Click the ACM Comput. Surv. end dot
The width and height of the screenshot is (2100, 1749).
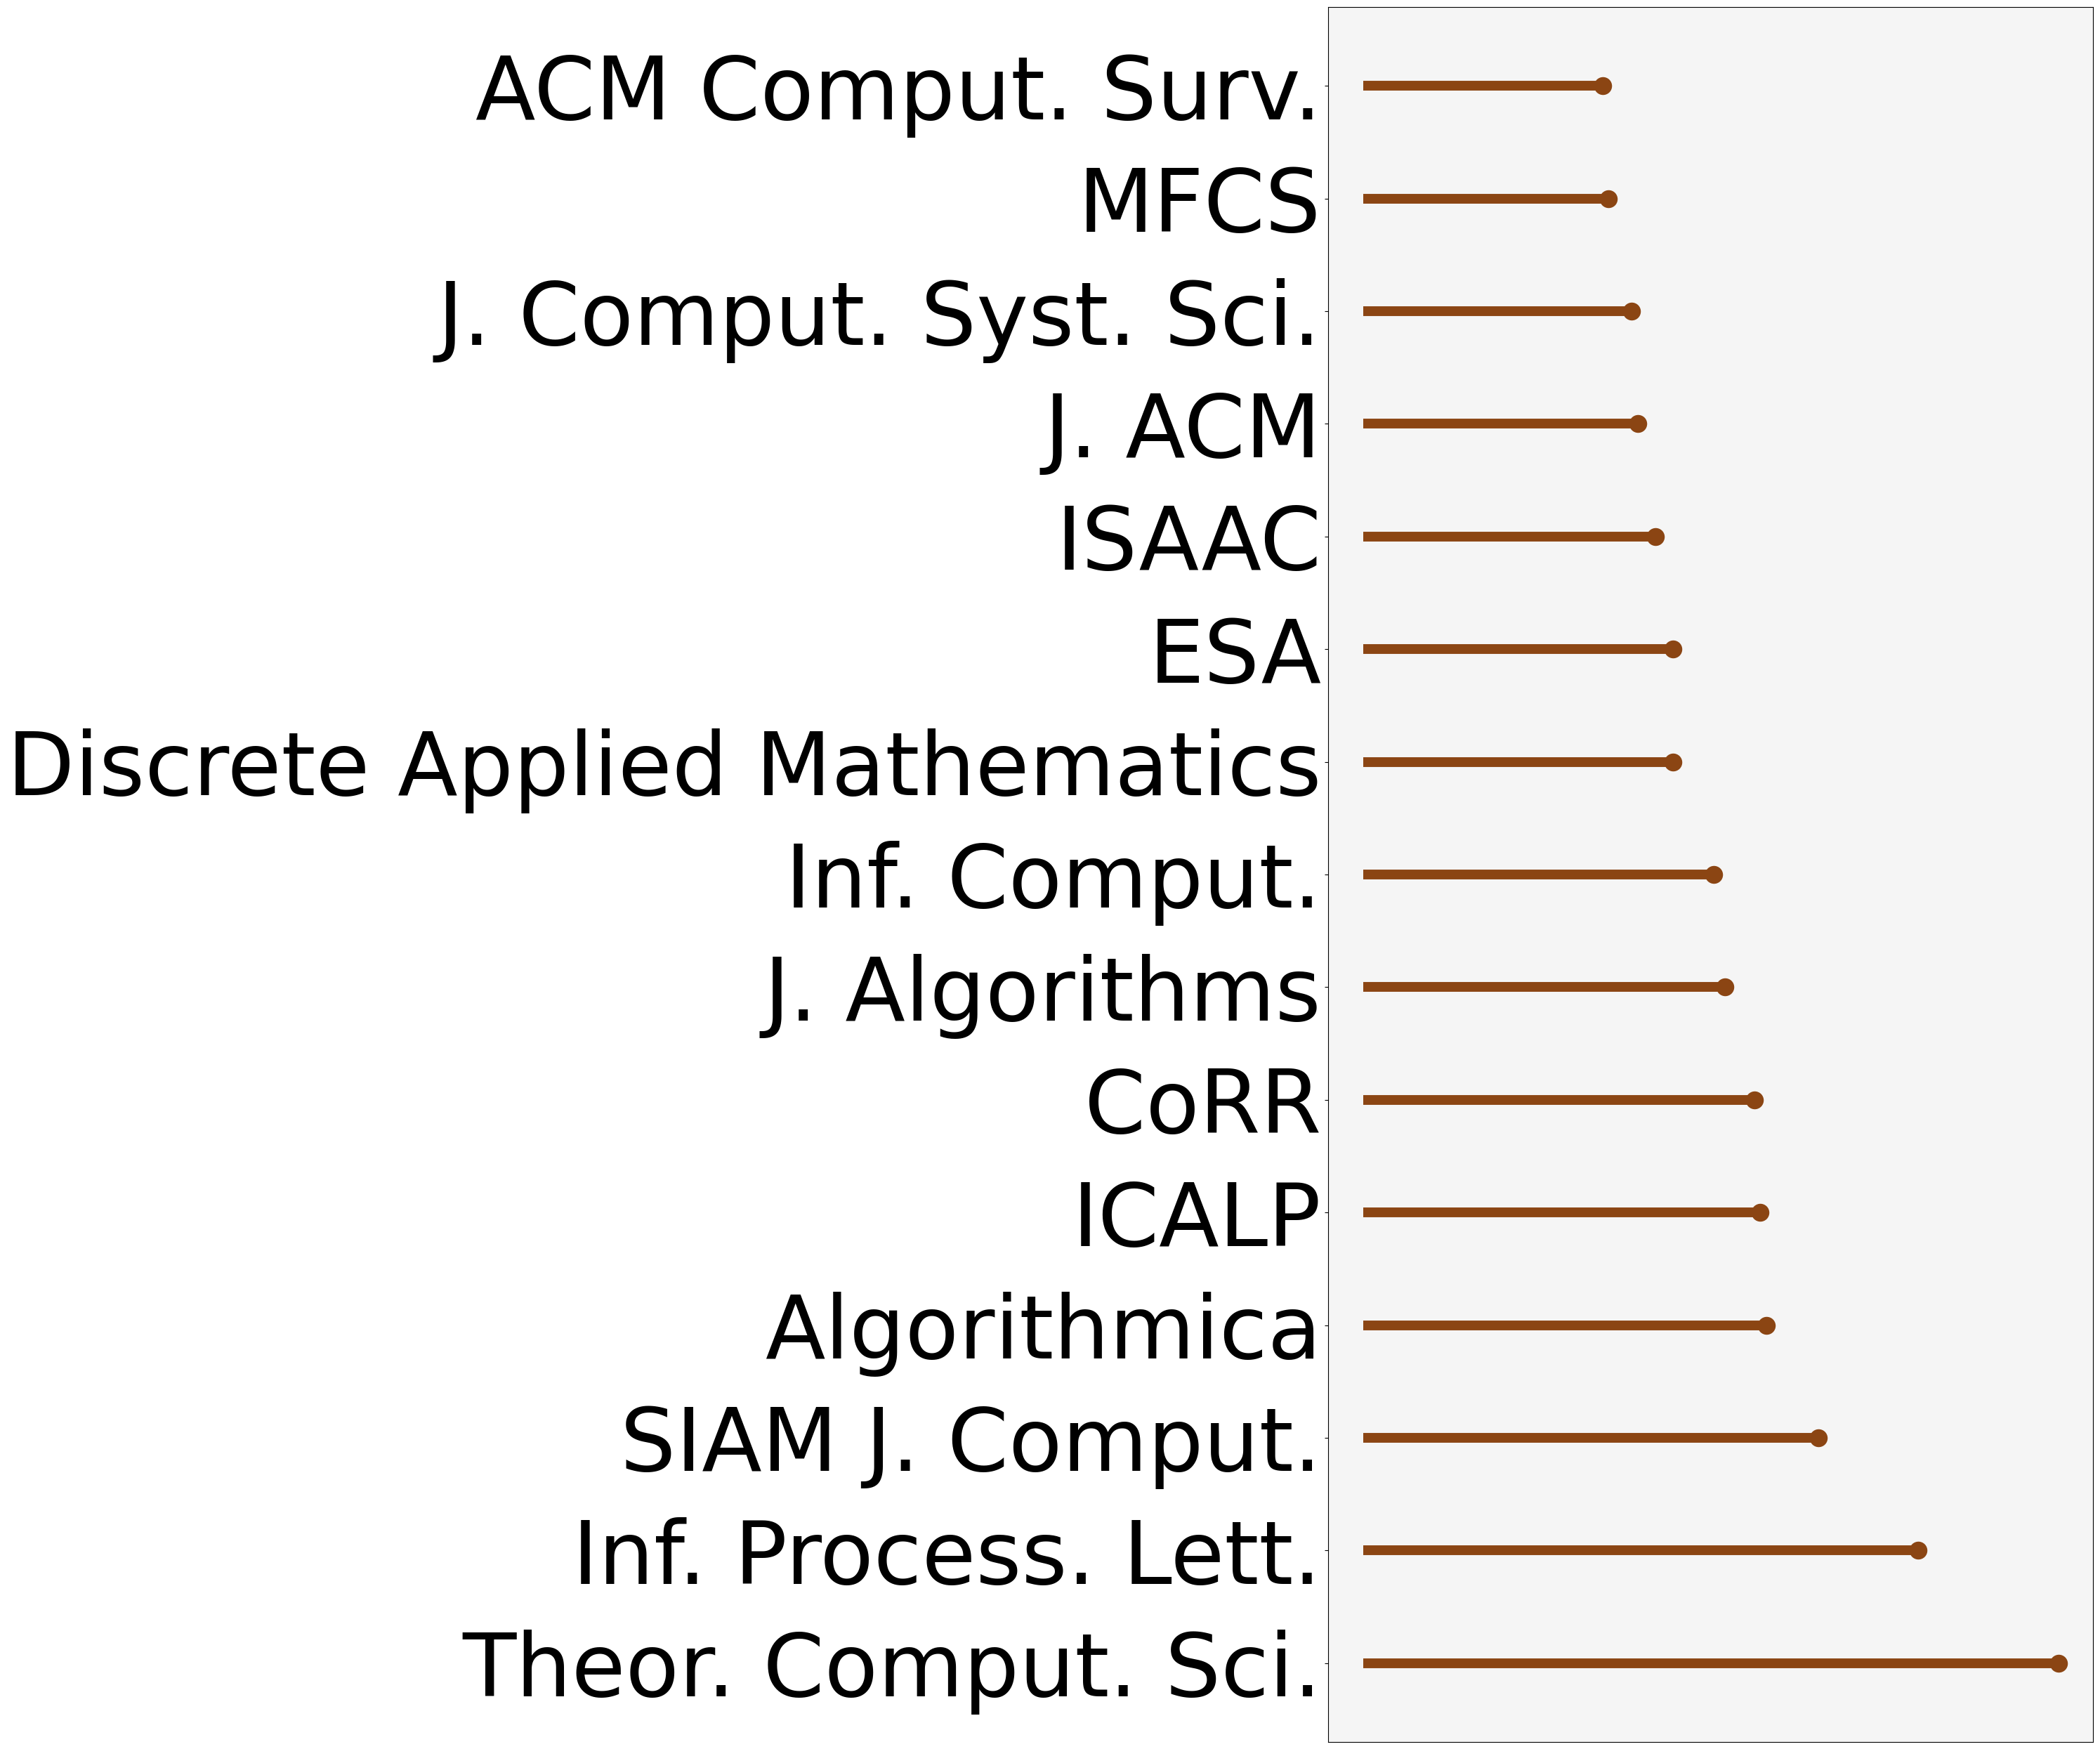(1603, 86)
